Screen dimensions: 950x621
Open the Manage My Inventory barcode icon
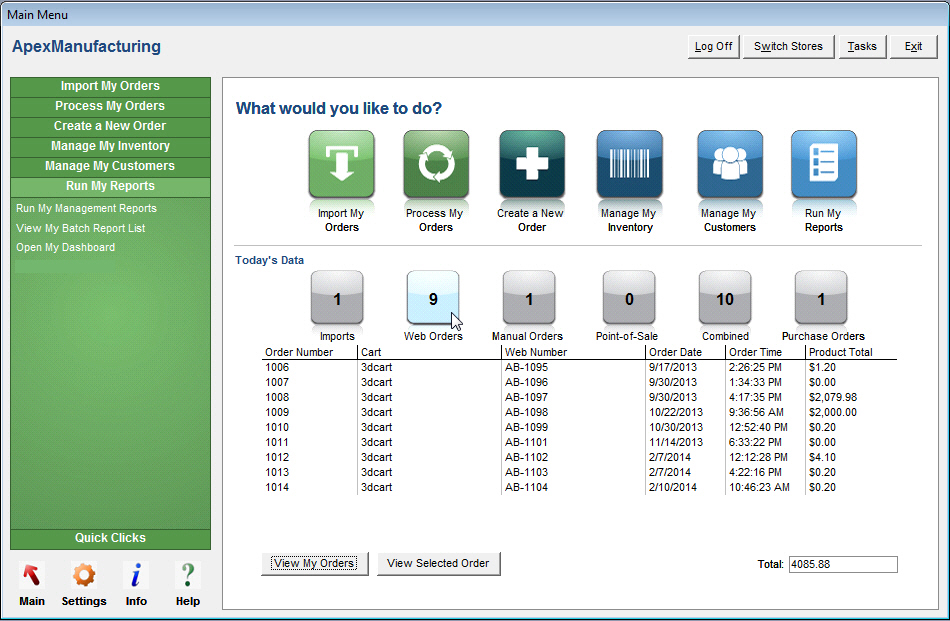629,165
